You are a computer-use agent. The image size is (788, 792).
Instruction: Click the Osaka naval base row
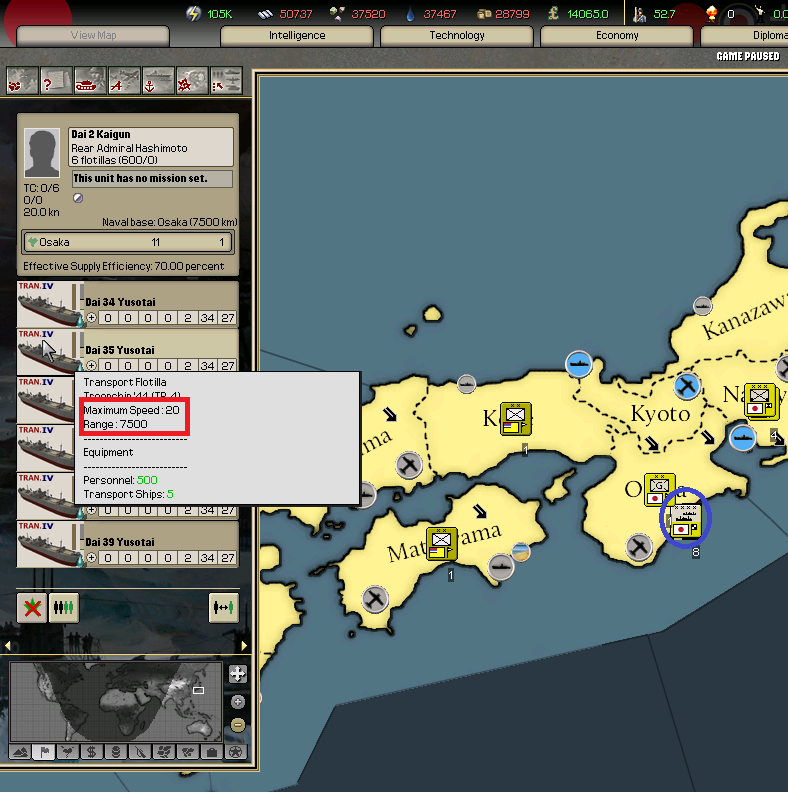pyautogui.click(x=128, y=242)
